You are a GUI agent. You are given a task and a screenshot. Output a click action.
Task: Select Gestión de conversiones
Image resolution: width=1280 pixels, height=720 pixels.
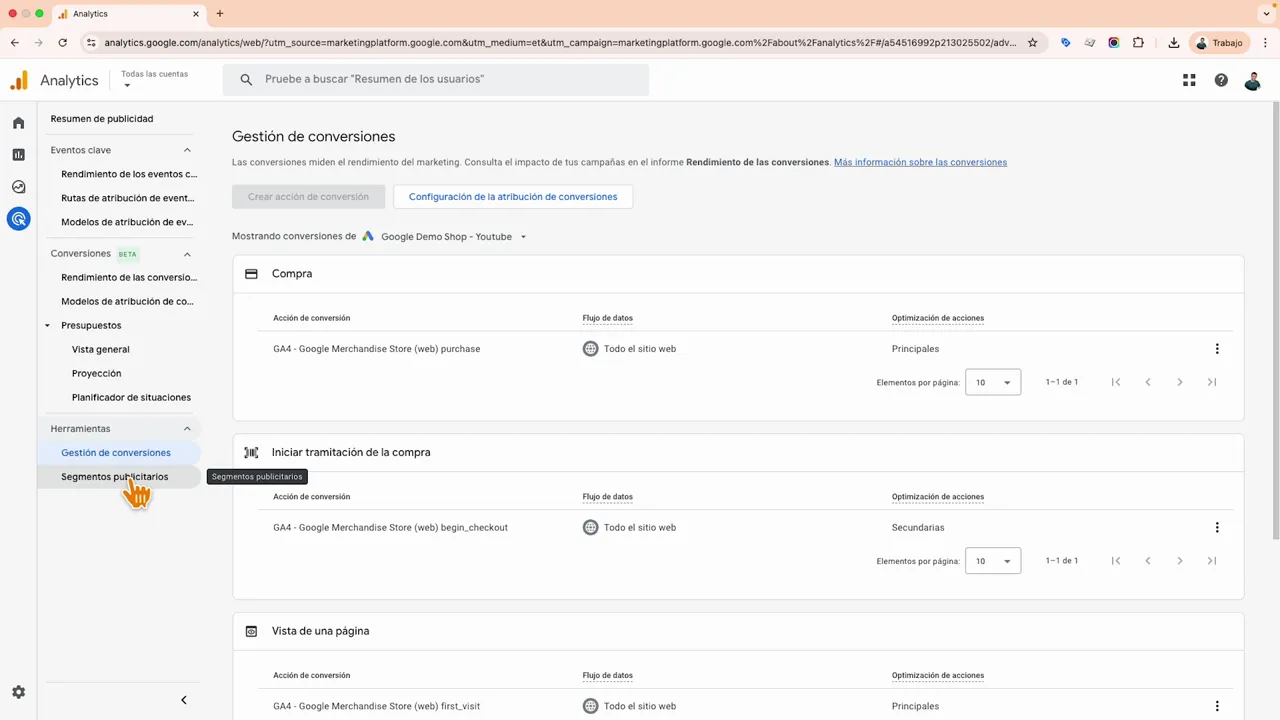[x=118, y=453]
